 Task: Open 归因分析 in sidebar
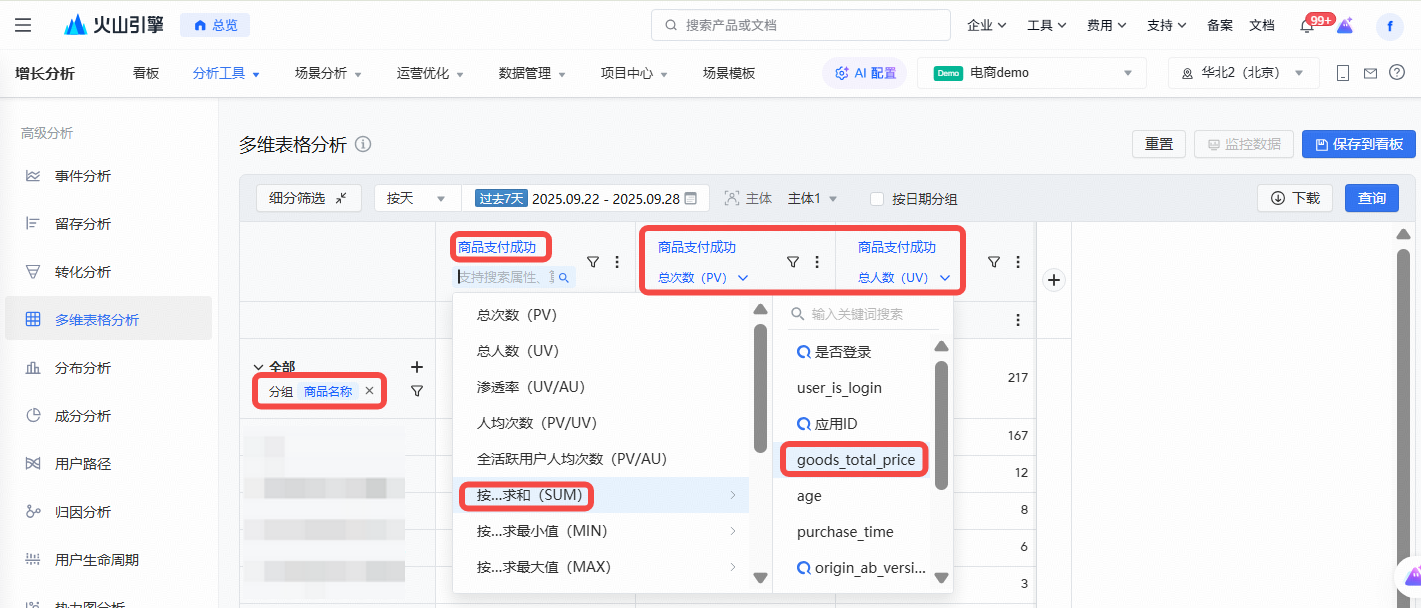click(x=83, y=512)
